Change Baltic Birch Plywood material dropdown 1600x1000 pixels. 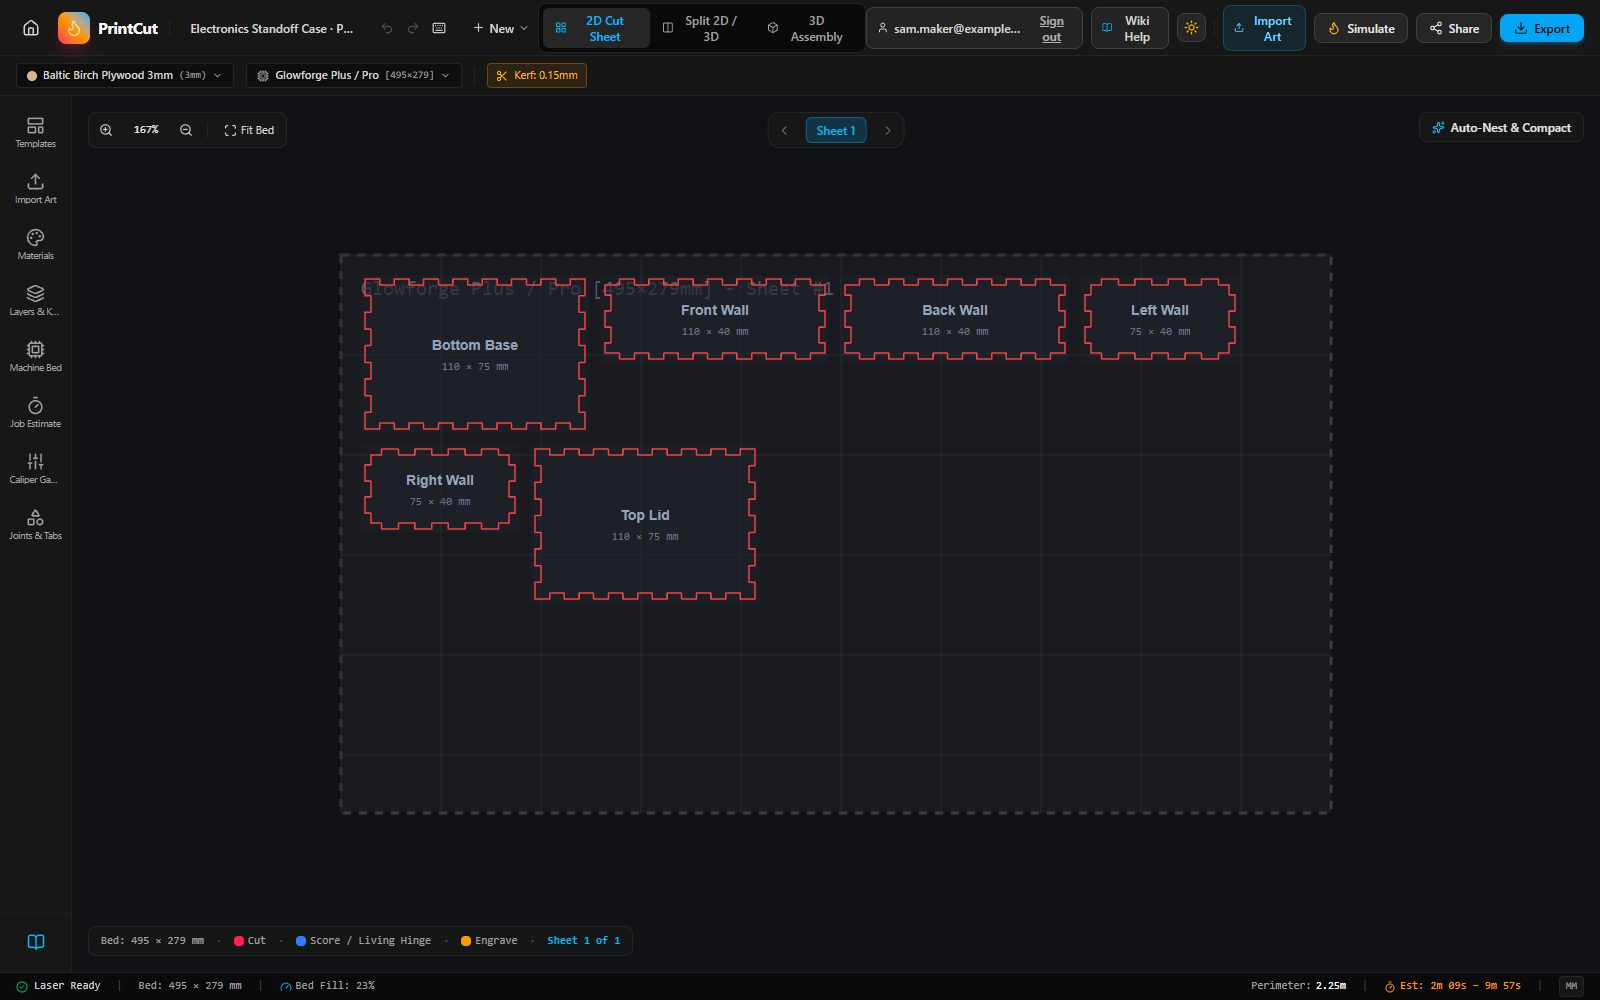click(x=125, y=75)
